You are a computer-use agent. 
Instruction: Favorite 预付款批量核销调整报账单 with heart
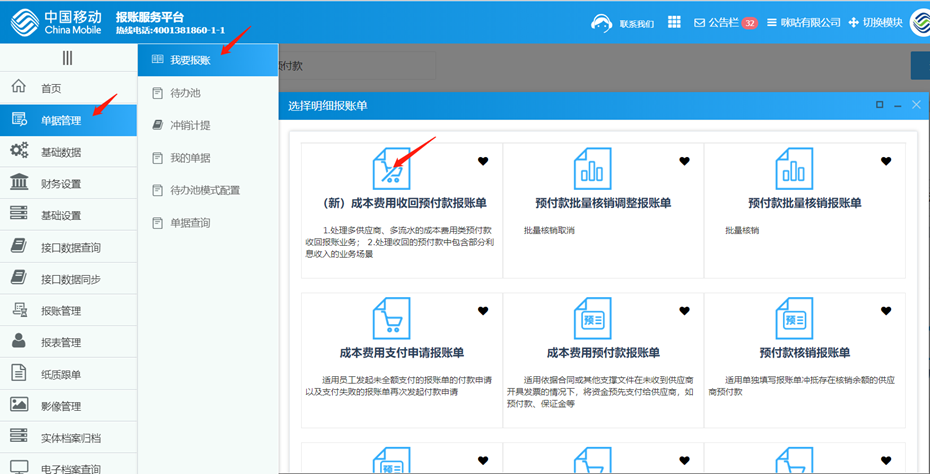click(x=684, y=161)
